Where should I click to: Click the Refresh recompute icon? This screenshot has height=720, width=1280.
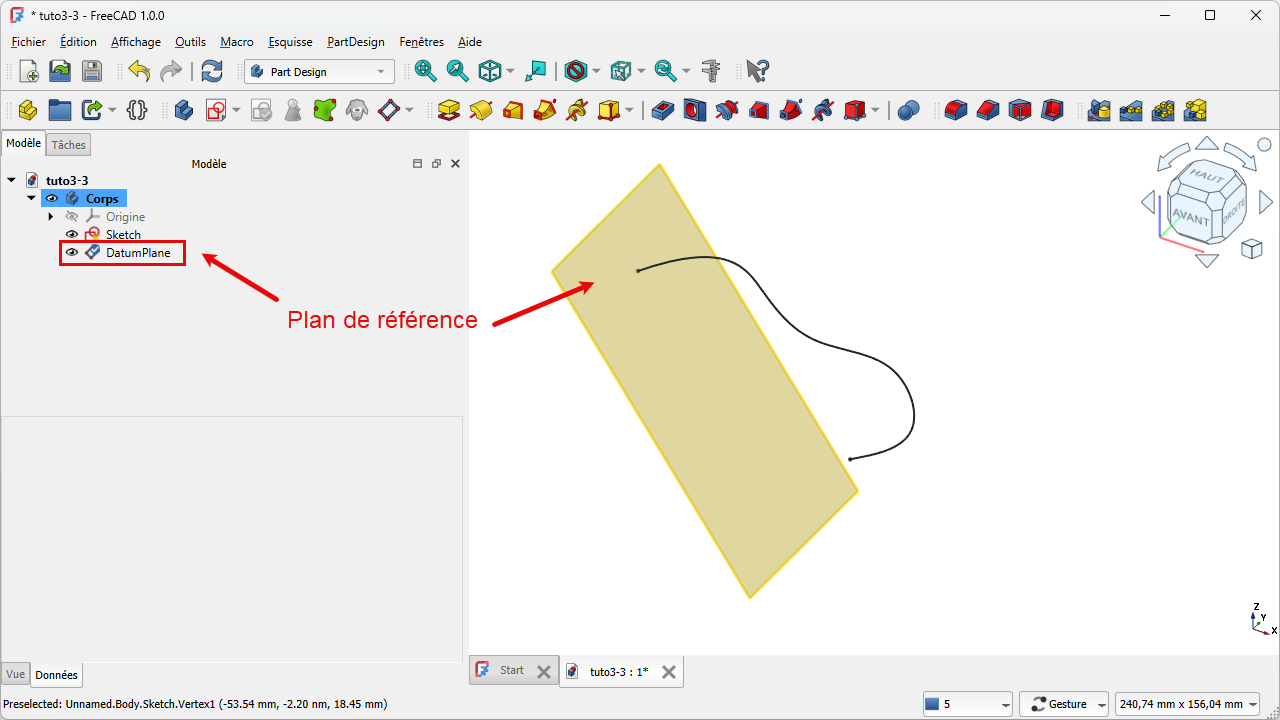click(x=212, y=71)
